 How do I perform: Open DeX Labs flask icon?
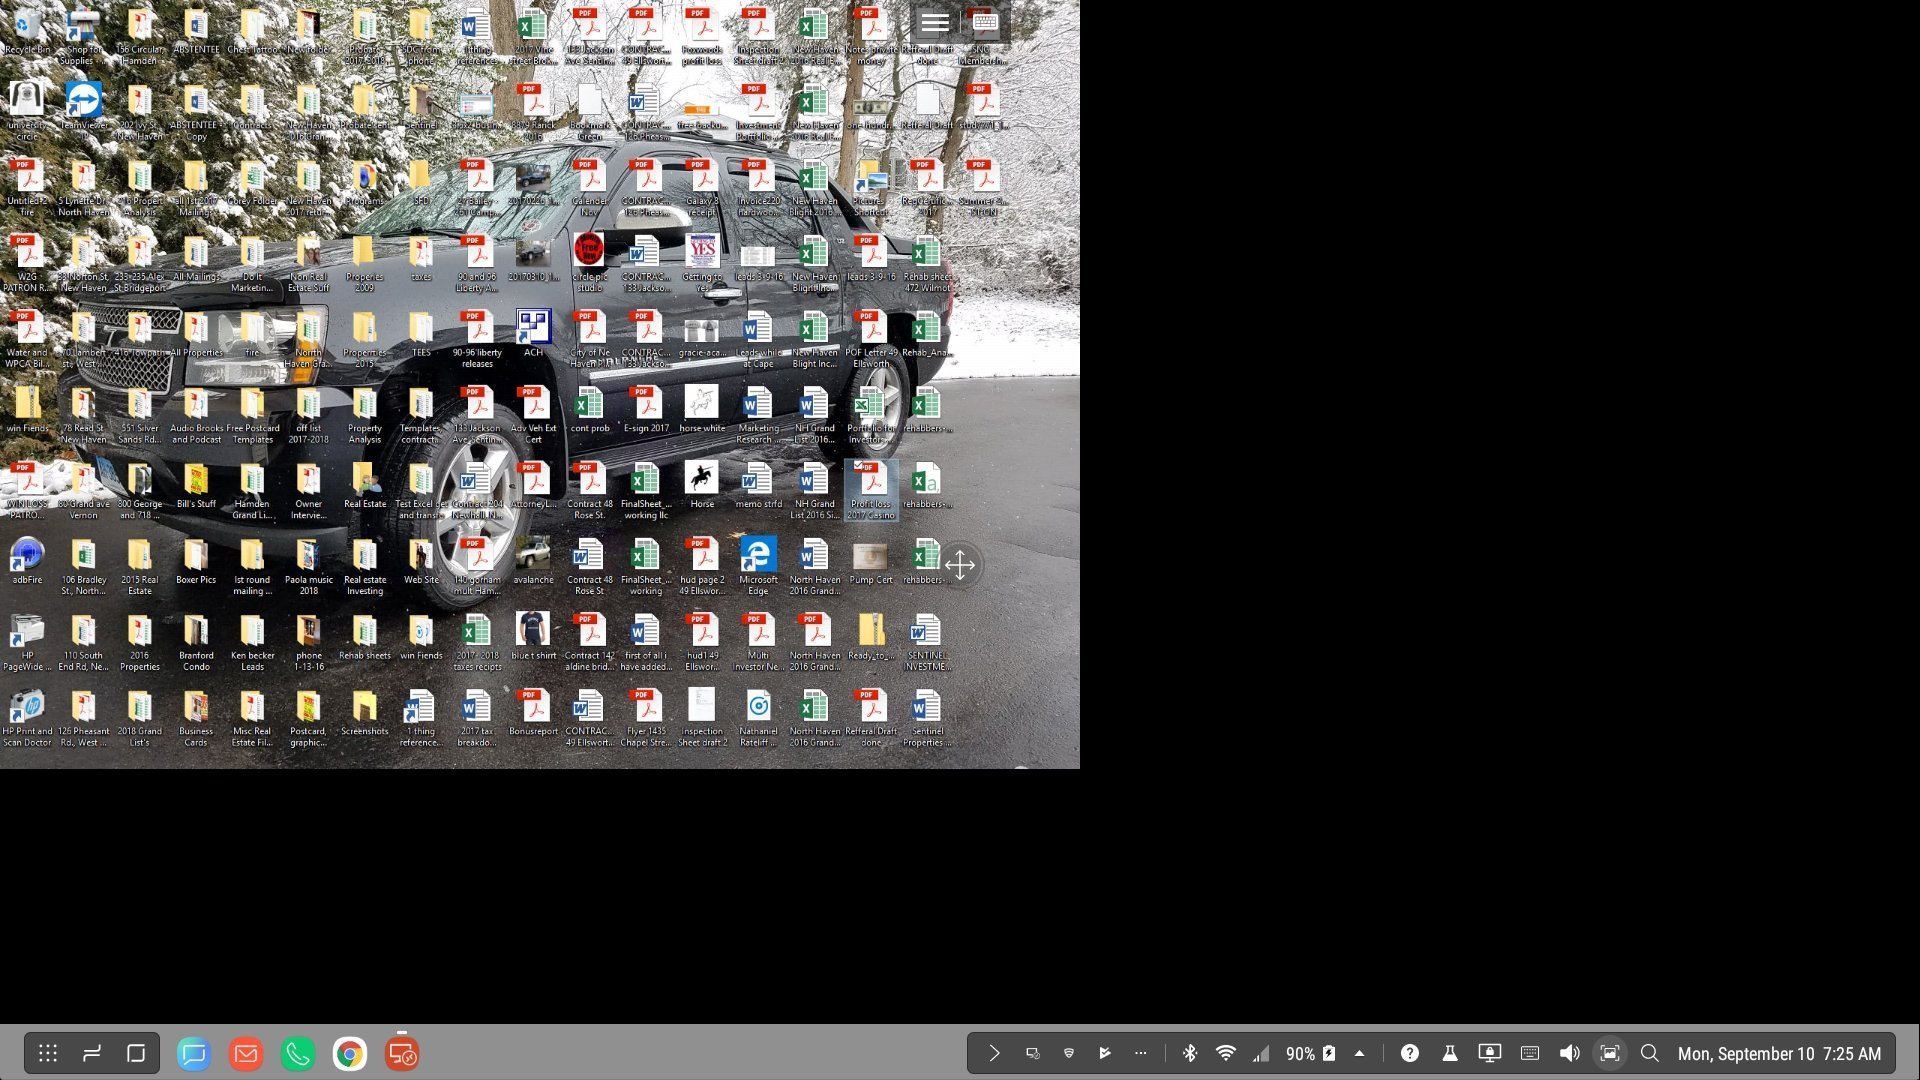(x=1449, y=1053)
